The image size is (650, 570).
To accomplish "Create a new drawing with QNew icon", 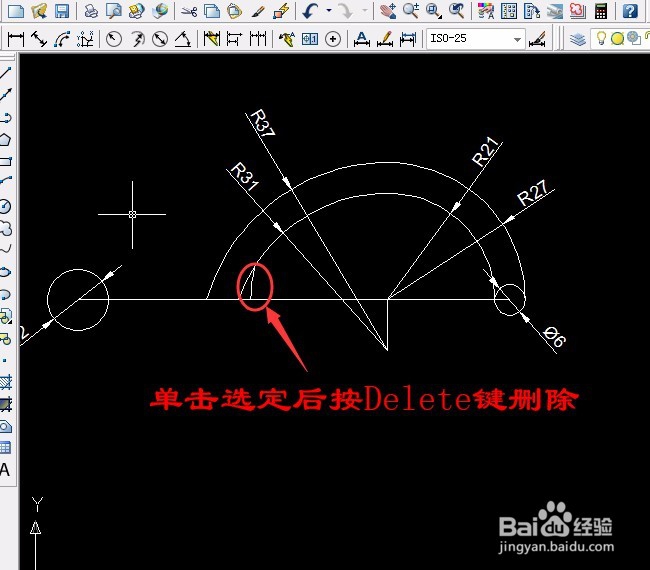I will (x=16, y=11).
